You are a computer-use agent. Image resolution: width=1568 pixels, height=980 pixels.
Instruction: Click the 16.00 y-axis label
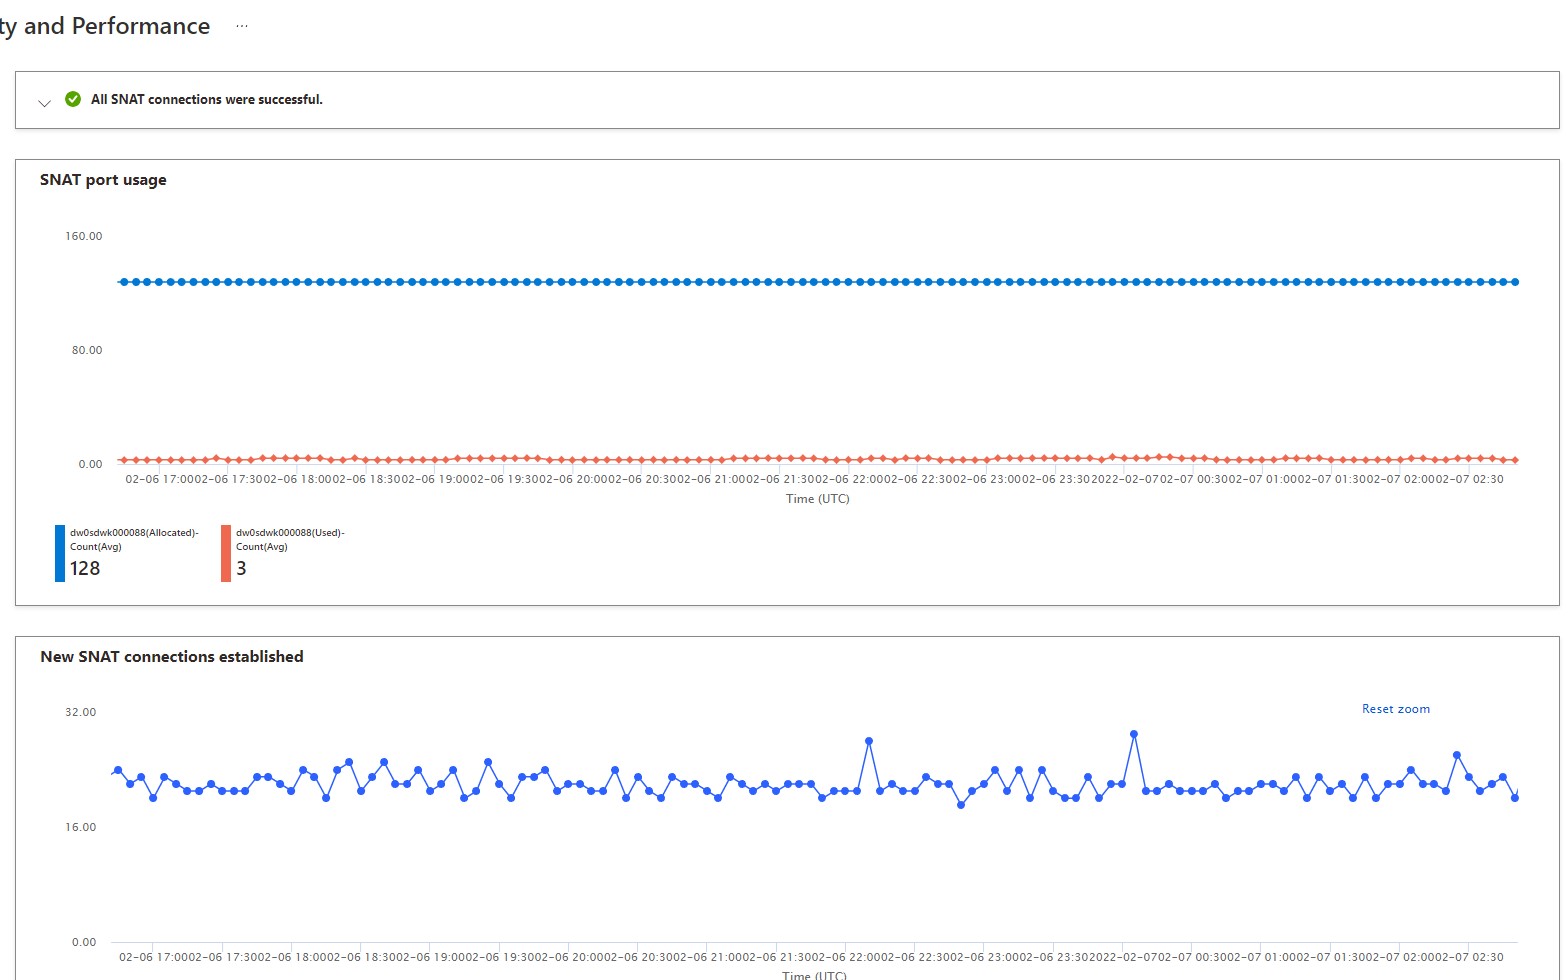81,827
